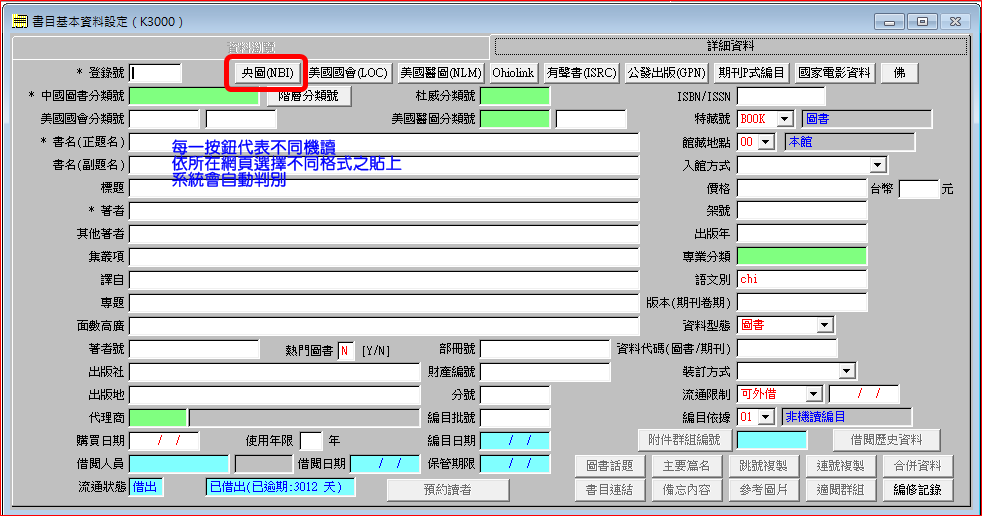The image size is (982, 516).
Task: Expand the 館藏地點 00 dropdown
Action: (767, 142)
